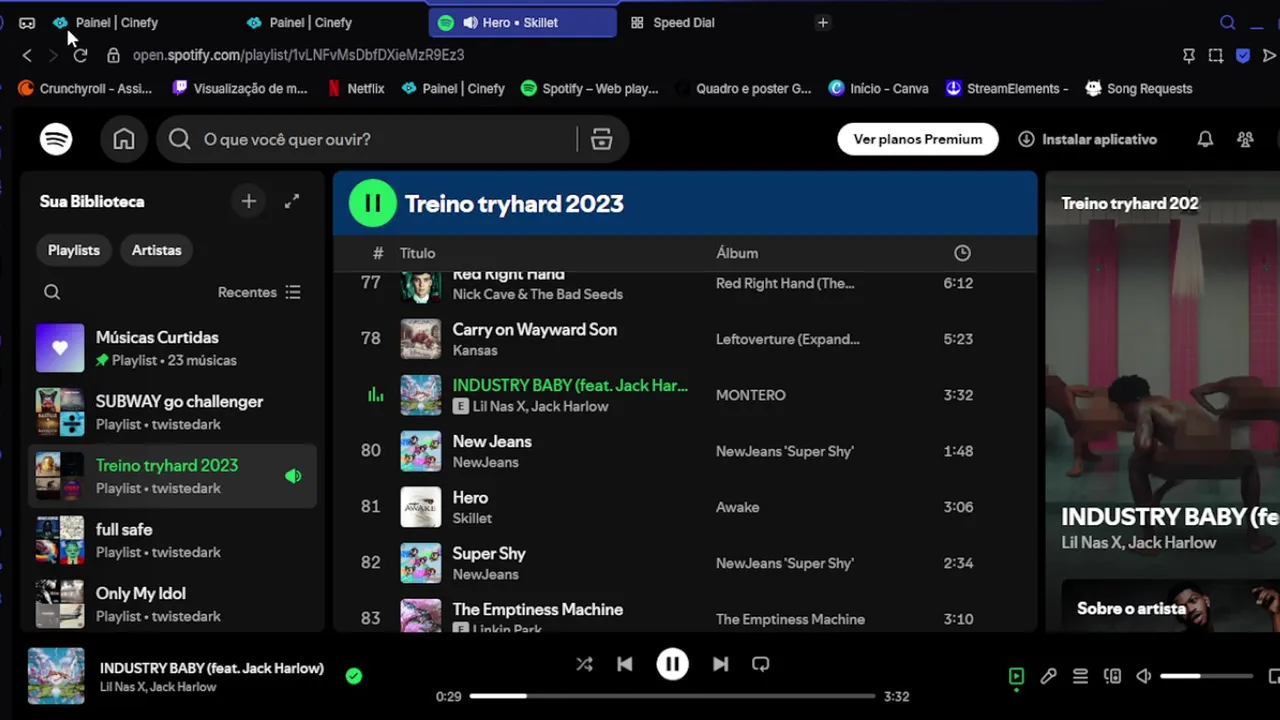This screenshot has height=720, width=1280.
Task: Open the notifications bell
Action: (x=1205, y=139)
